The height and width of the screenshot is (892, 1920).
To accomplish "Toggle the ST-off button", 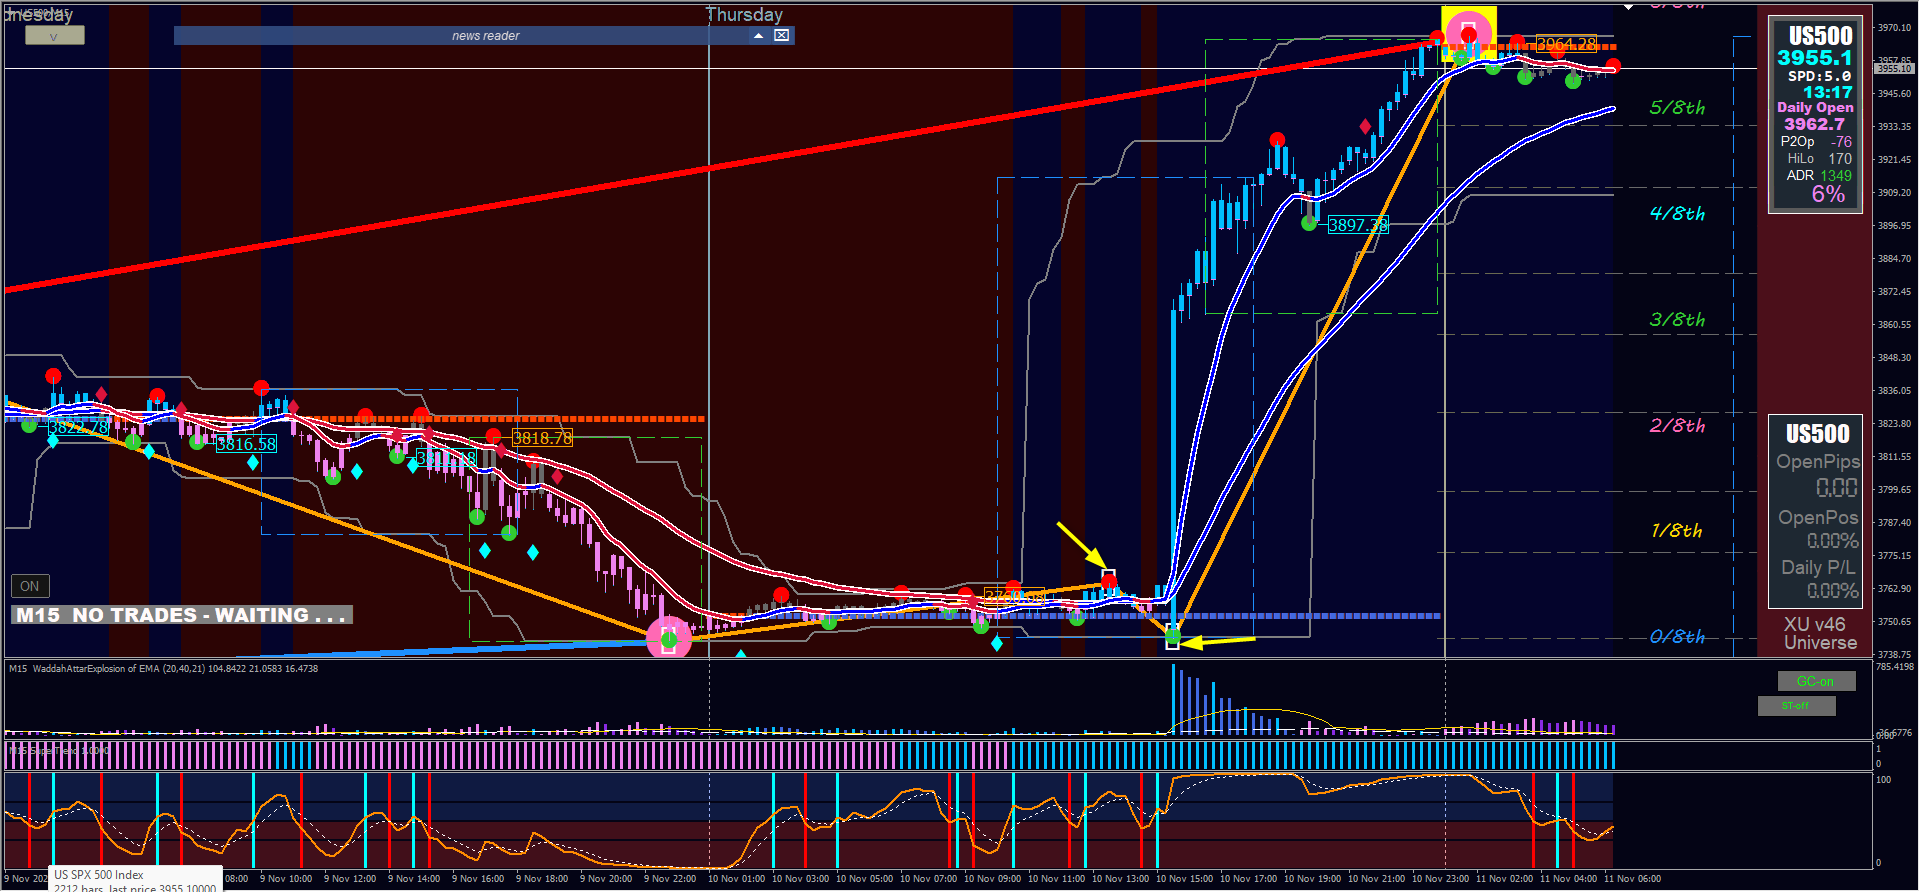I will click(x=1796, y=706).
